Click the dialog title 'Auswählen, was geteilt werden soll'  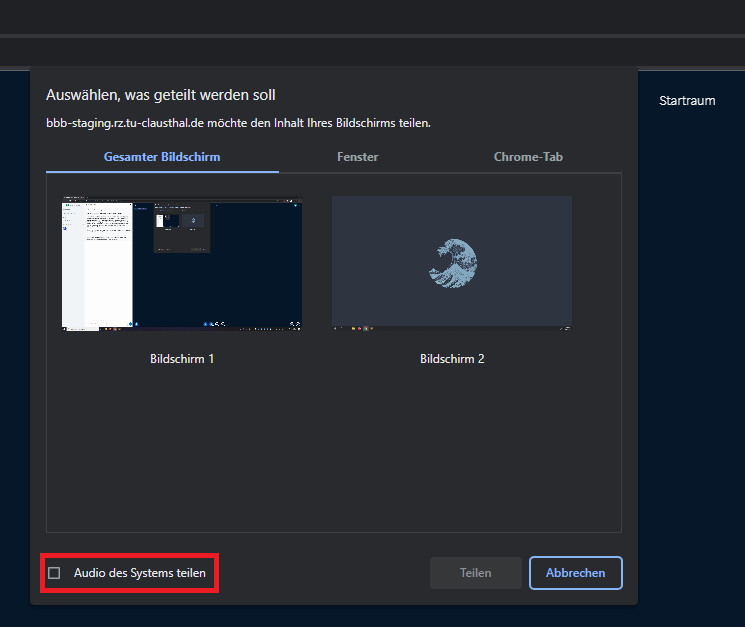(x=161, y=95)
